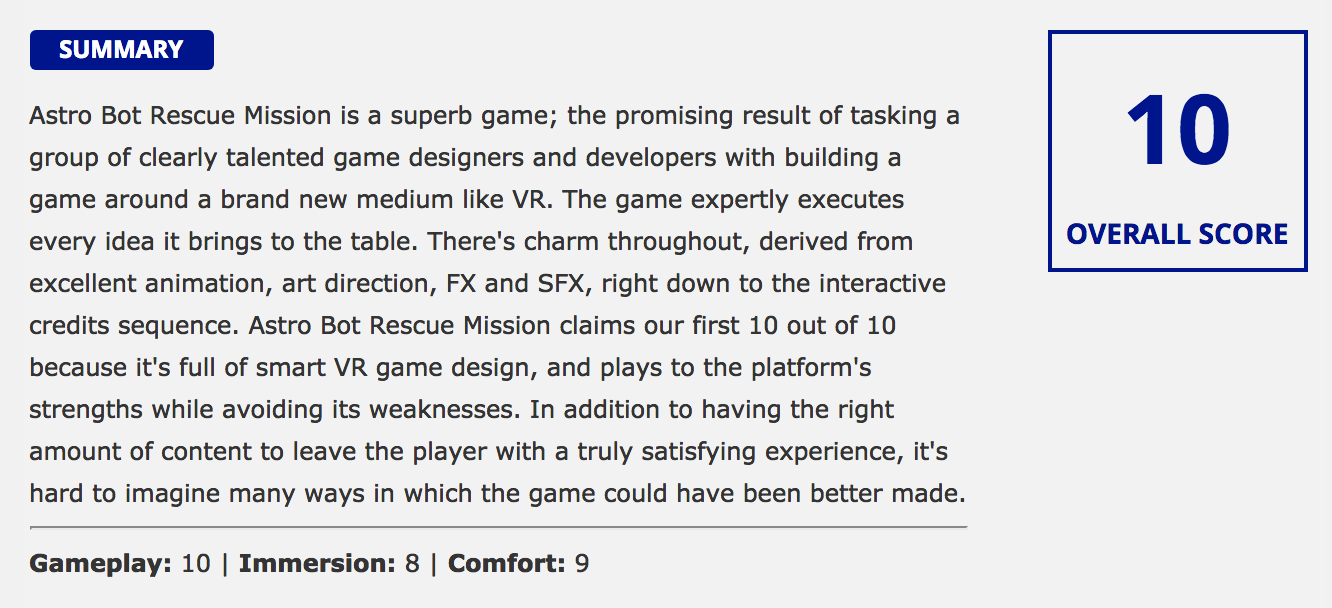This screenshot has height=608, width=1332.
Task: Click the Gameplay score value 10
Action: (196, 564)
